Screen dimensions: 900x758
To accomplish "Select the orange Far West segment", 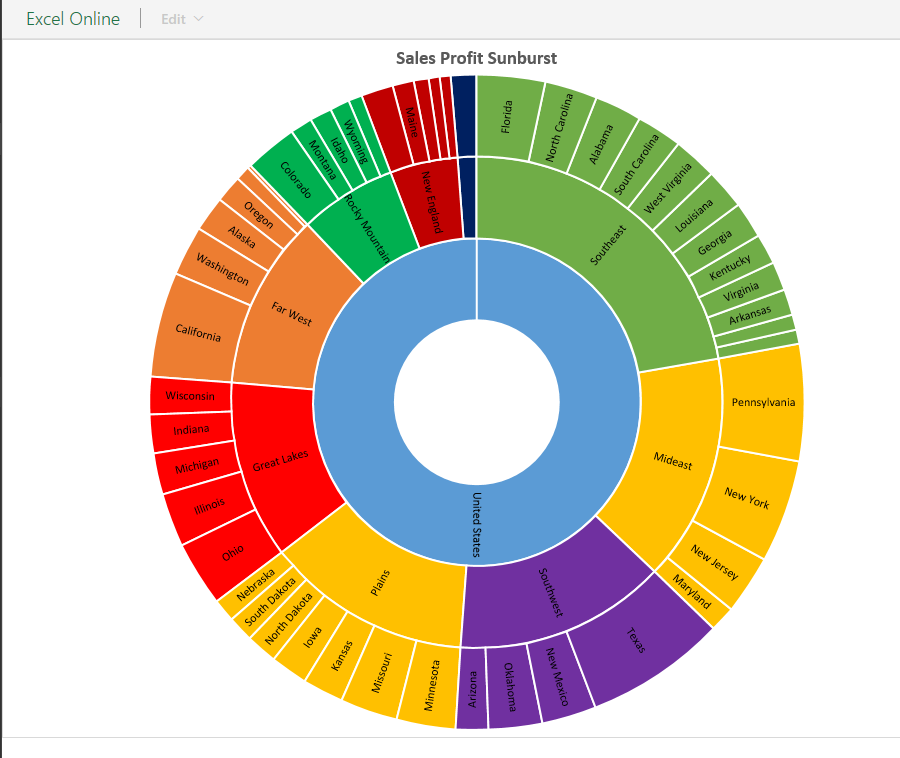I will 290,315.
